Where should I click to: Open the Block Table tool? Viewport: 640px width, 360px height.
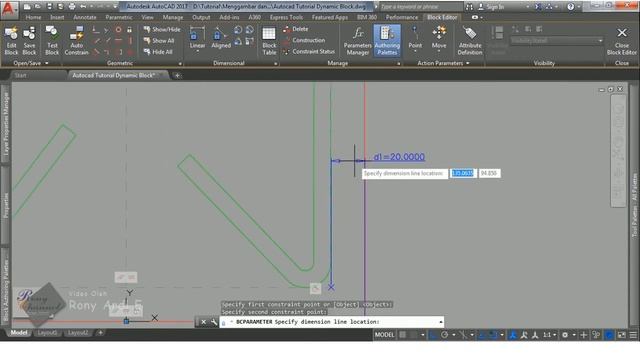(269, 40)
